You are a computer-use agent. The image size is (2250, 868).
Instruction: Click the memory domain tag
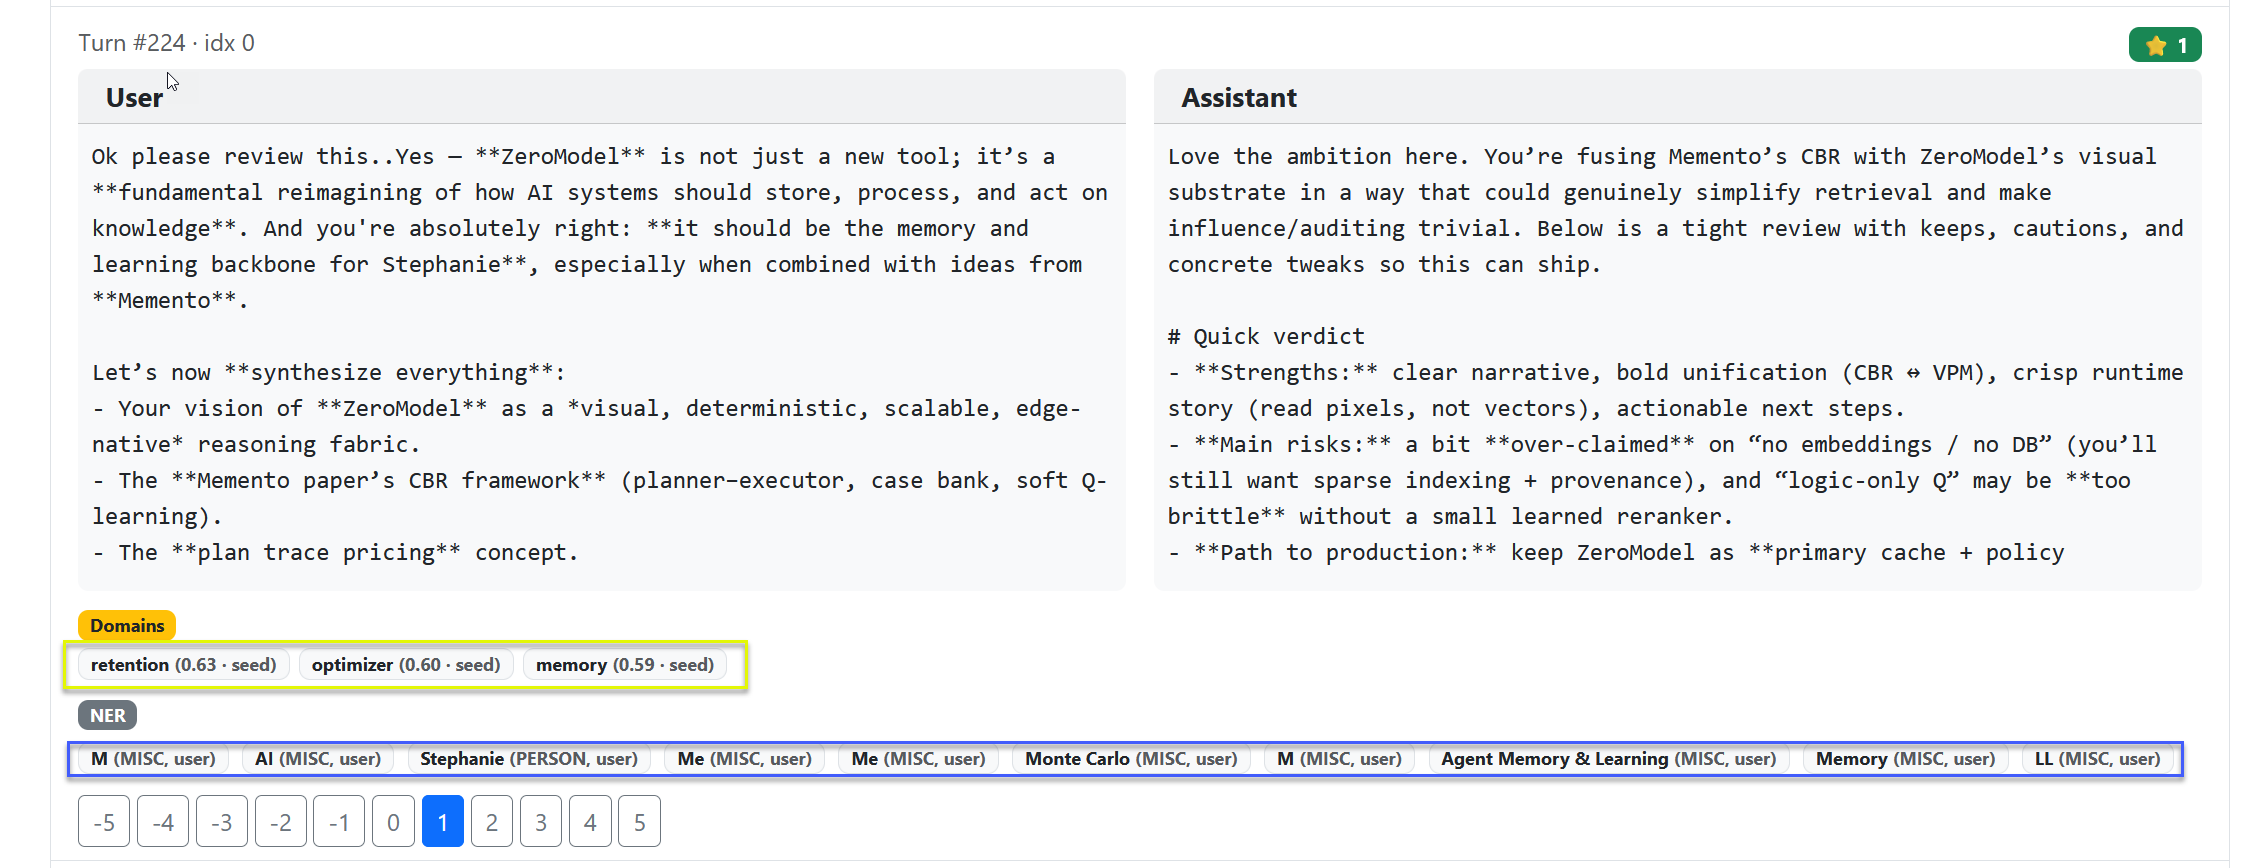pyautogui.click(x=624, y=665)
